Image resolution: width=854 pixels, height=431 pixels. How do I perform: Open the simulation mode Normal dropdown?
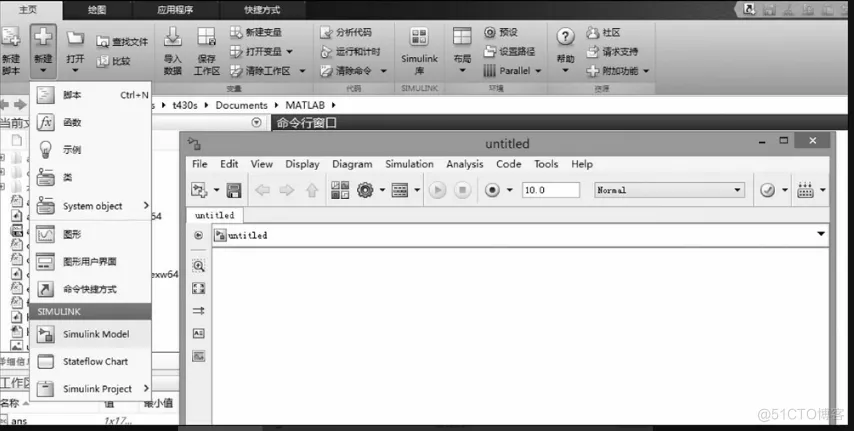(669, 190)
